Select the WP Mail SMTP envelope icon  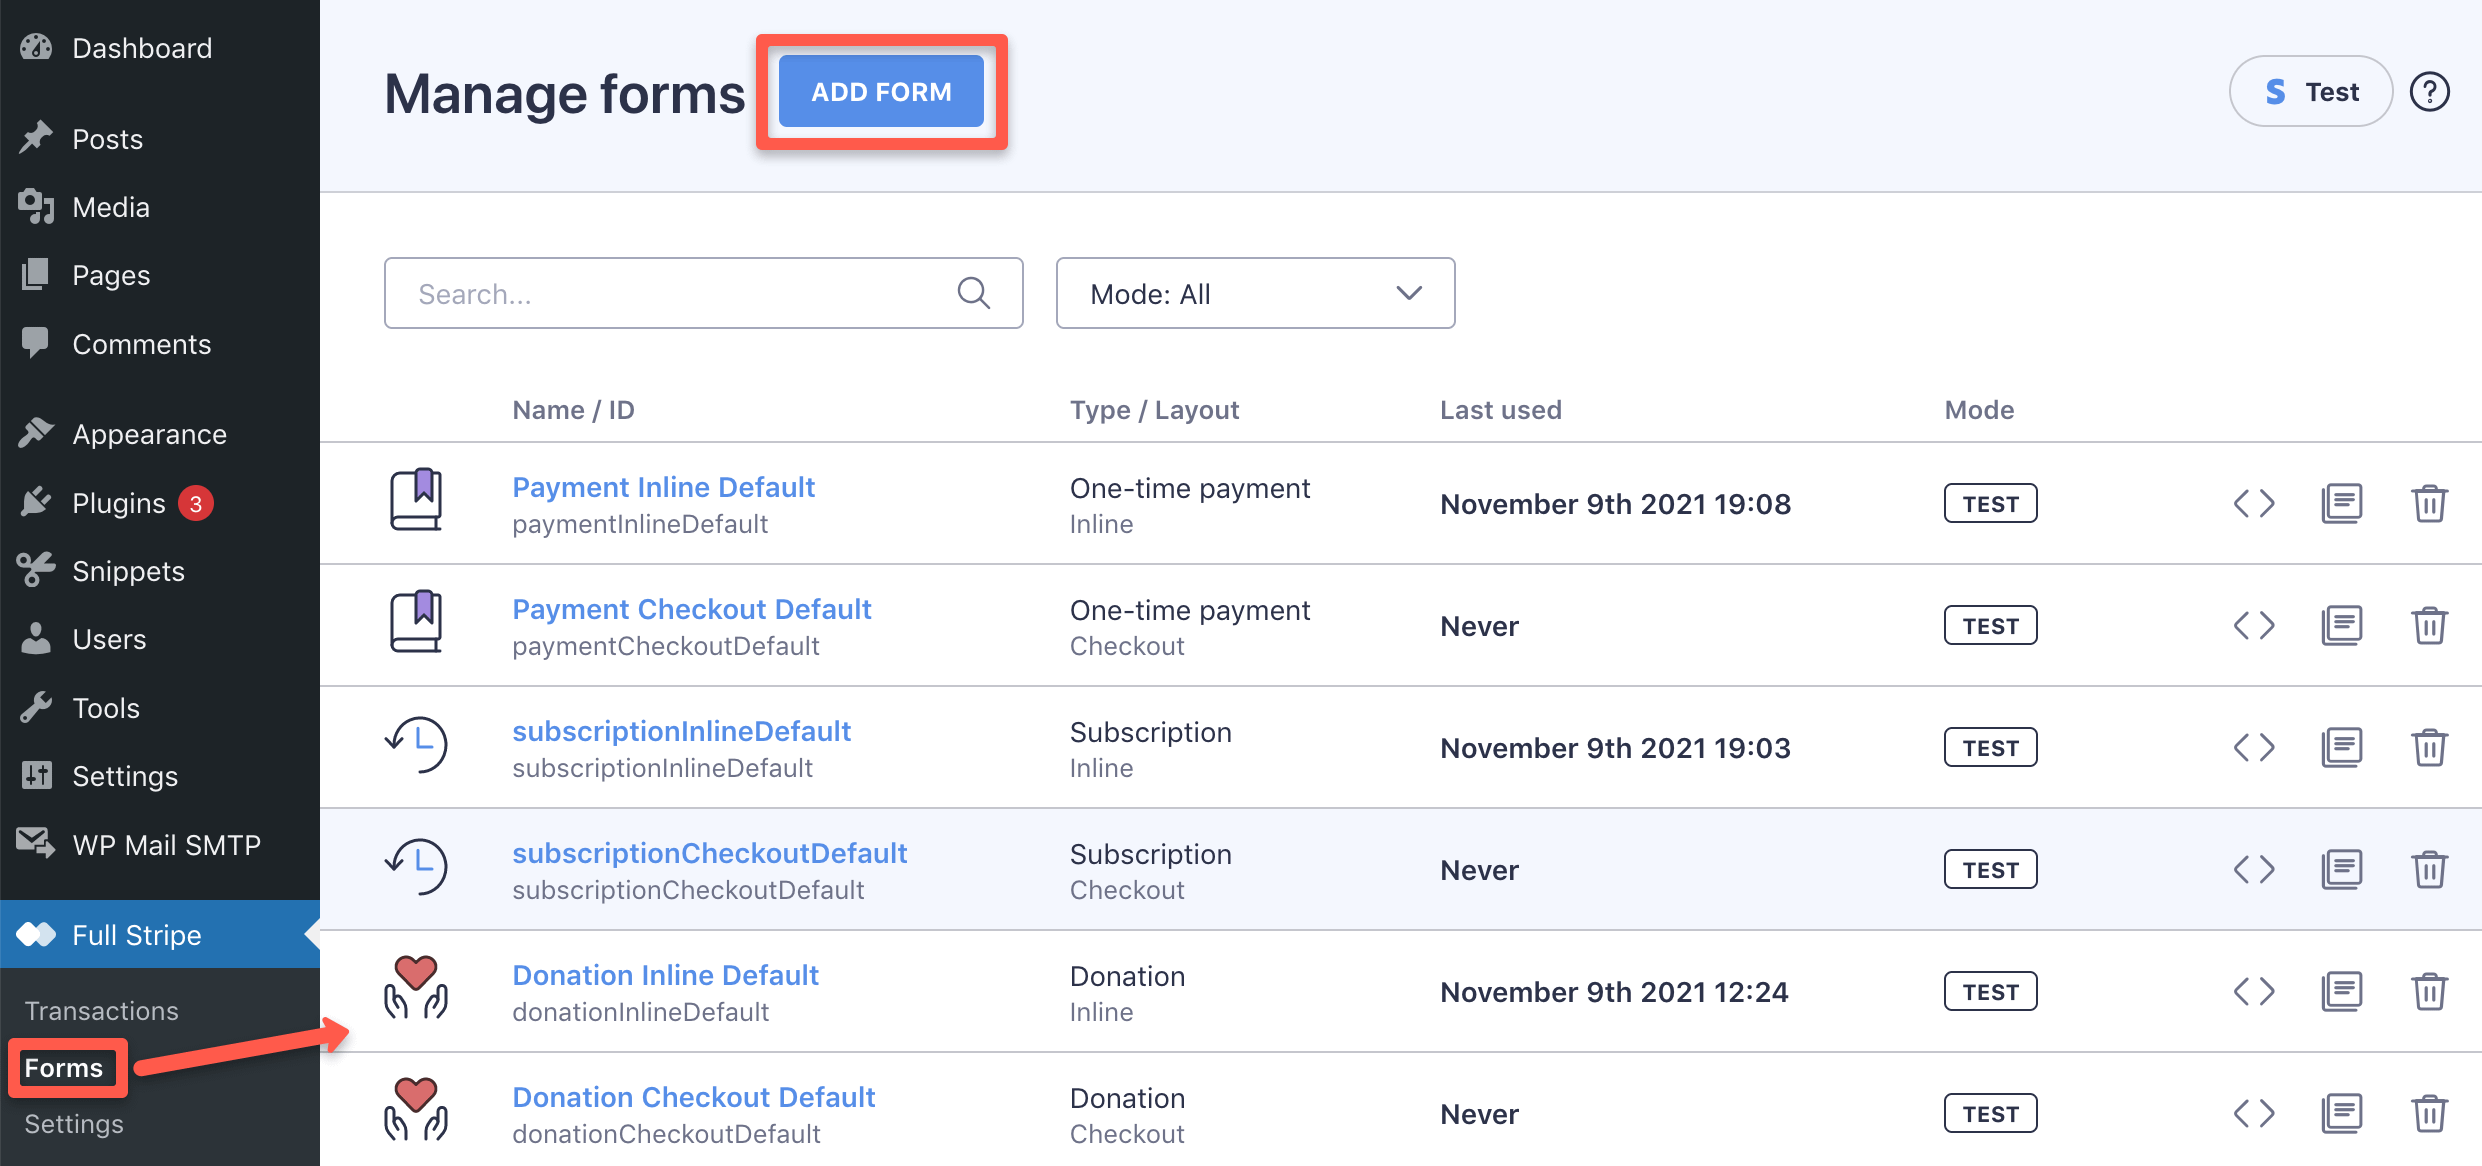(x=36, y=843)
